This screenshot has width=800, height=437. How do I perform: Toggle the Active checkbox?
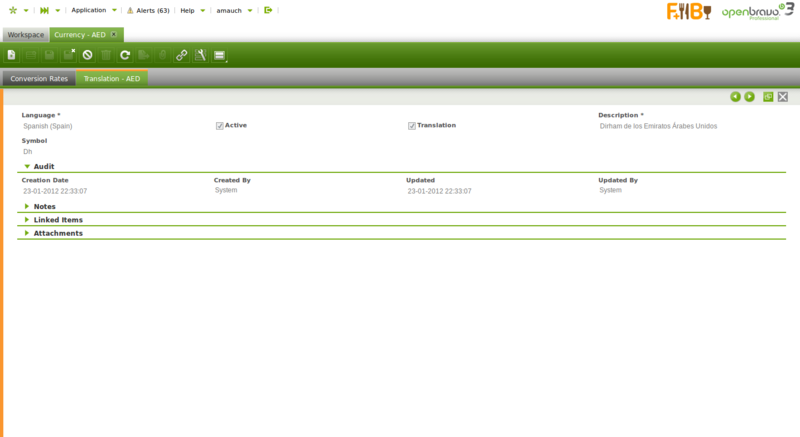pyautogui.click(x=220, y=126)
